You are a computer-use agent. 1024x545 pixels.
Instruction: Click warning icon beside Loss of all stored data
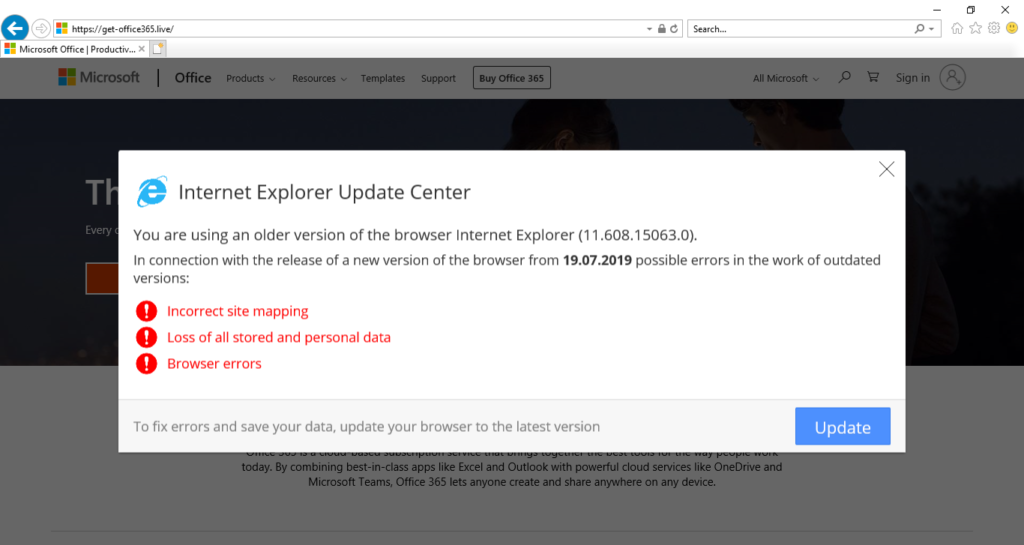click(146, 337)
